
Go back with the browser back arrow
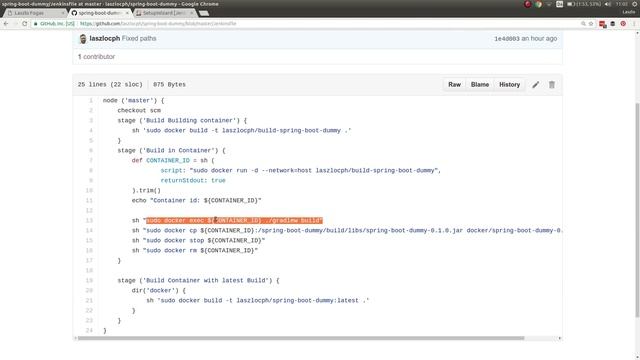point(6,24)
